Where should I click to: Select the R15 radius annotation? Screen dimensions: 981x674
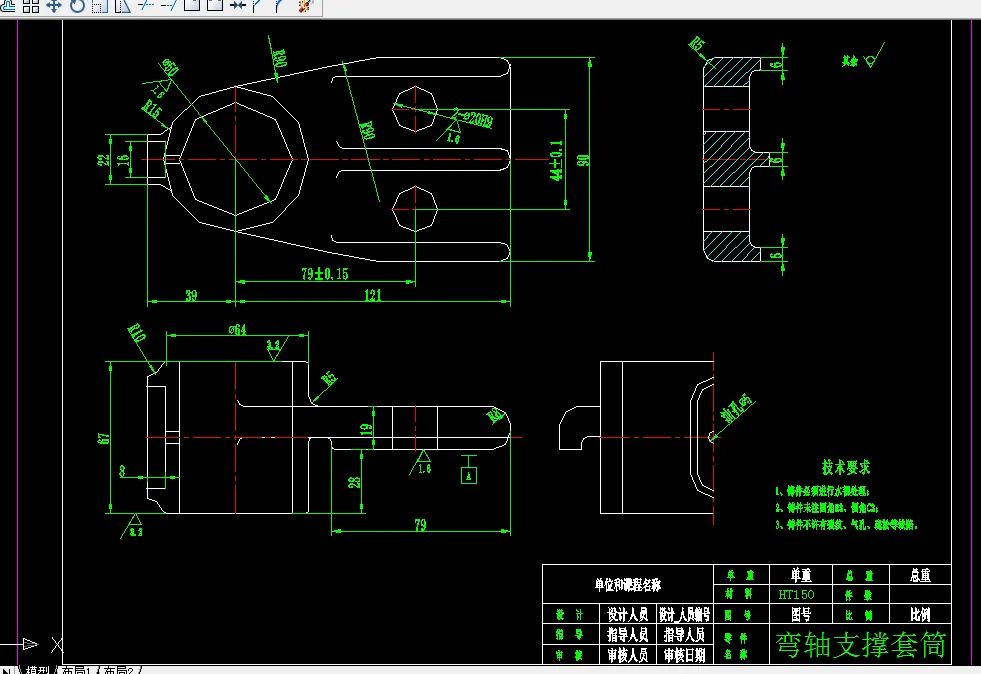click(151, 111)
